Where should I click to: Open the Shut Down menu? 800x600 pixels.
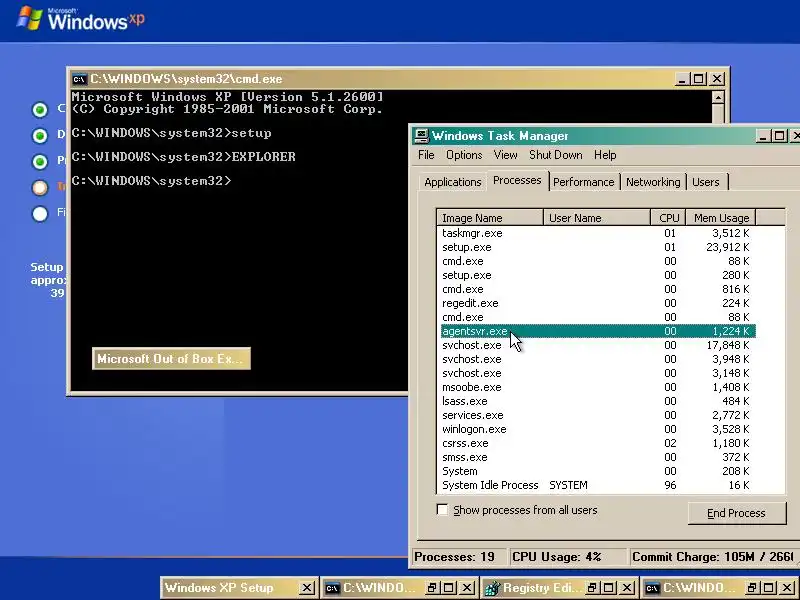click(556, 155)
